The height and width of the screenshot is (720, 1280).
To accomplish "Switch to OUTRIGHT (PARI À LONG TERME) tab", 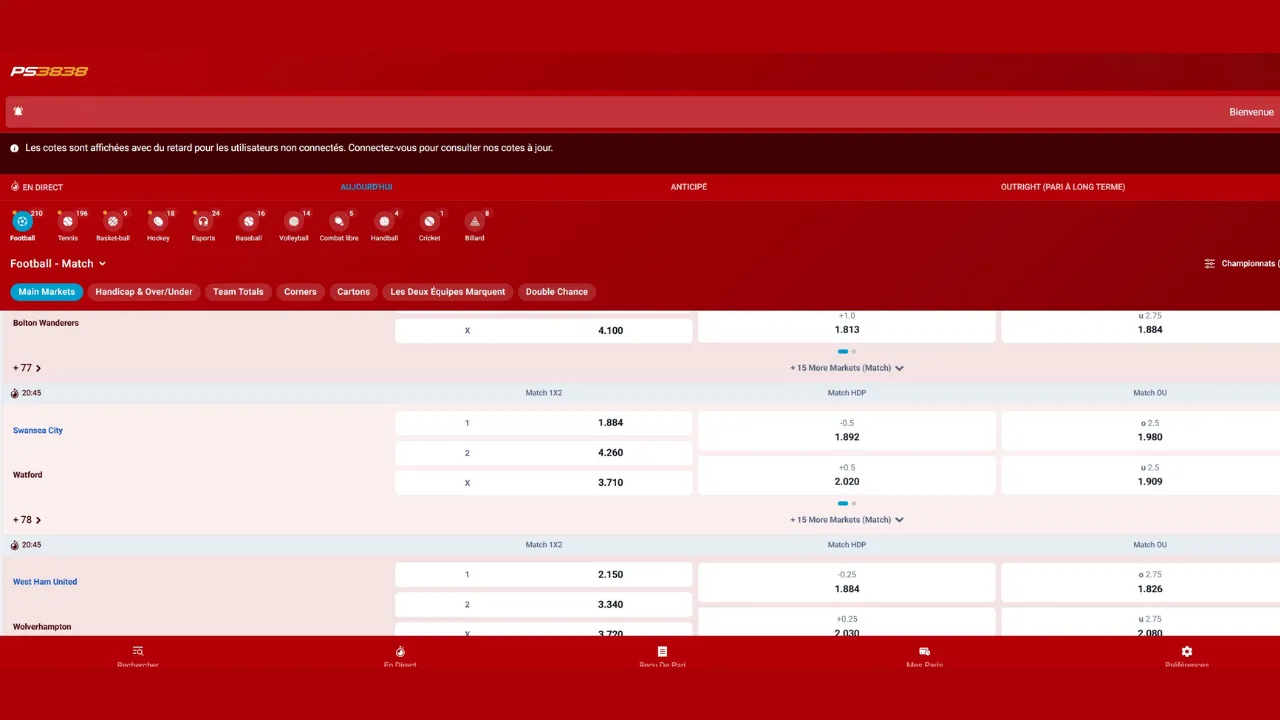I will click(1063, 187).
